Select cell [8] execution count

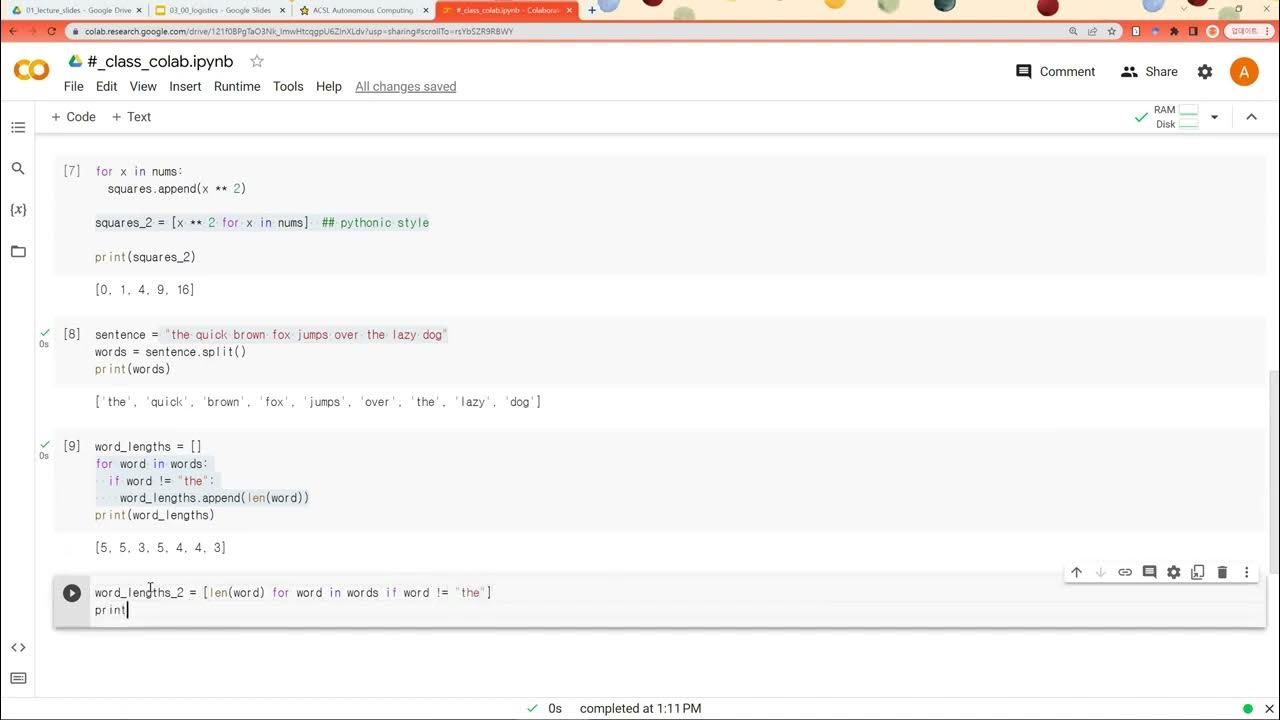tap(72, 334)
